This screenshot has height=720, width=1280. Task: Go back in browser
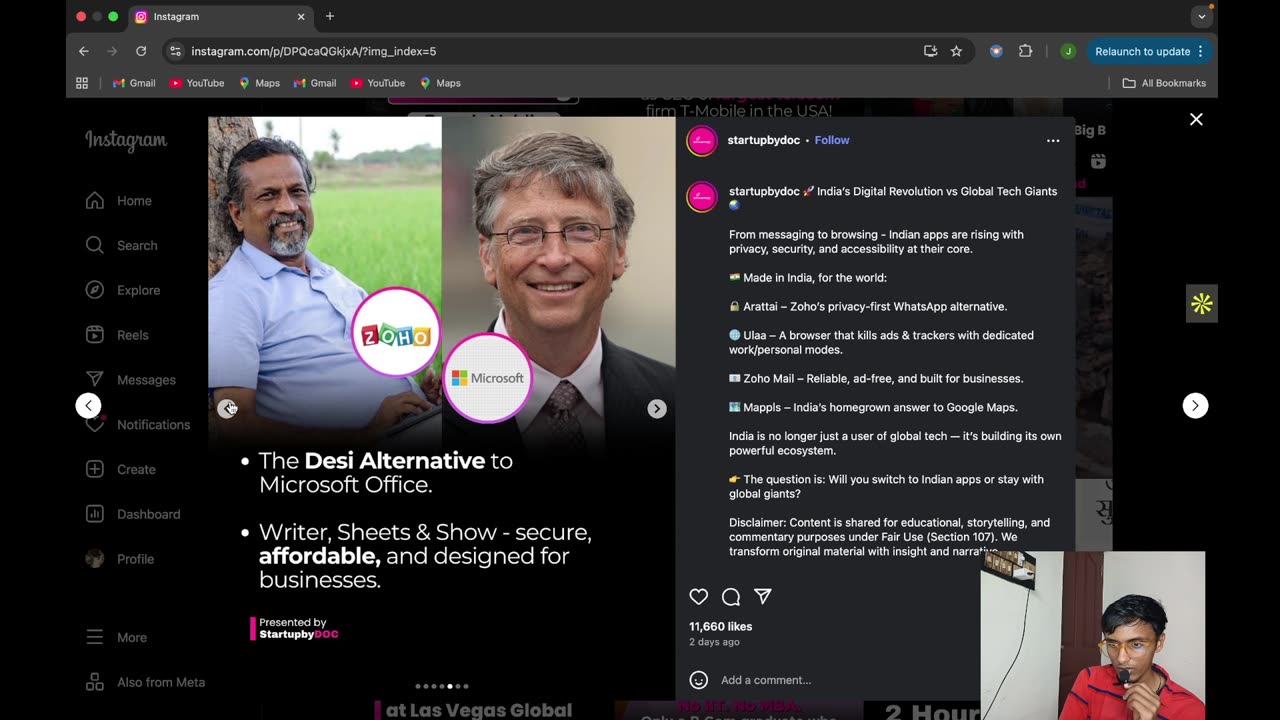[x=84, y=51]
